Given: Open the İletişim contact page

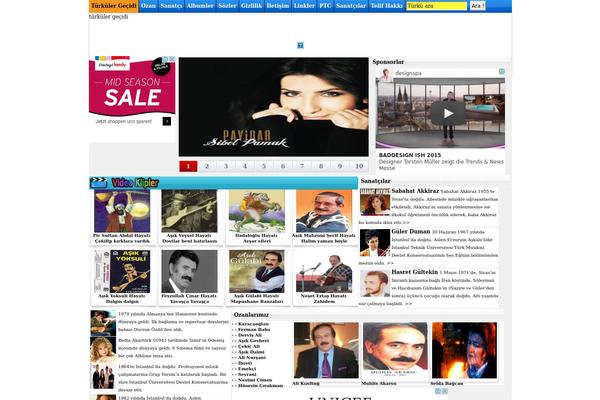Looking at the screenshot, I should [278, 6].
